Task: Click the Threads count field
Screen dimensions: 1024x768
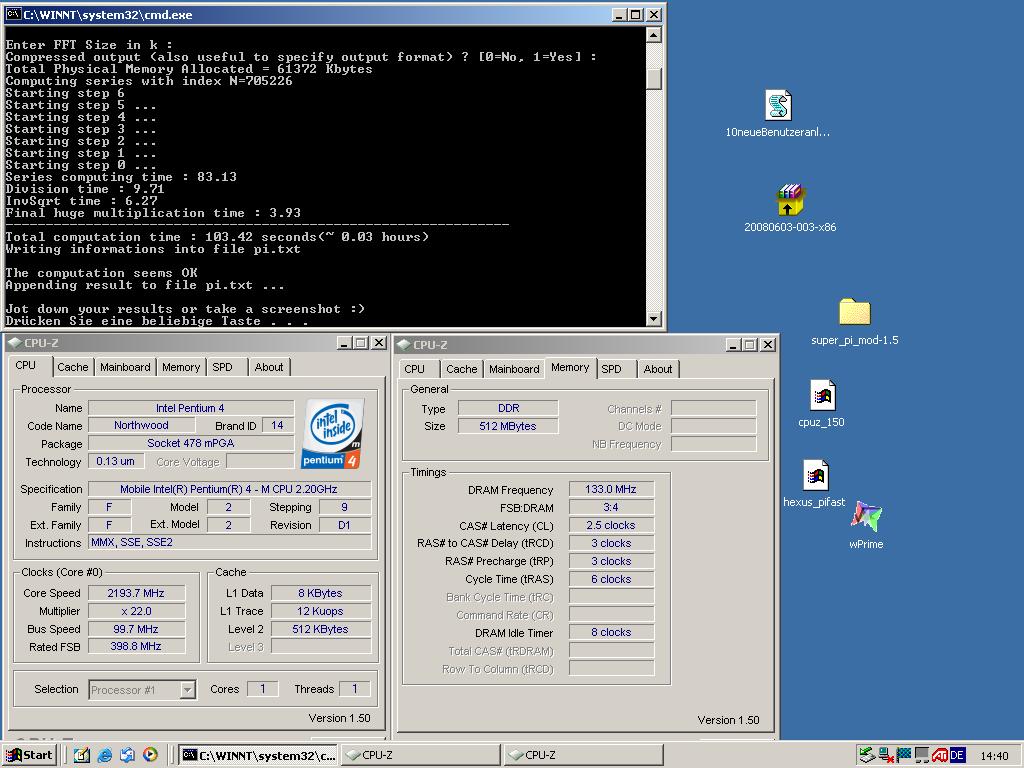Action: click(355, 689)
